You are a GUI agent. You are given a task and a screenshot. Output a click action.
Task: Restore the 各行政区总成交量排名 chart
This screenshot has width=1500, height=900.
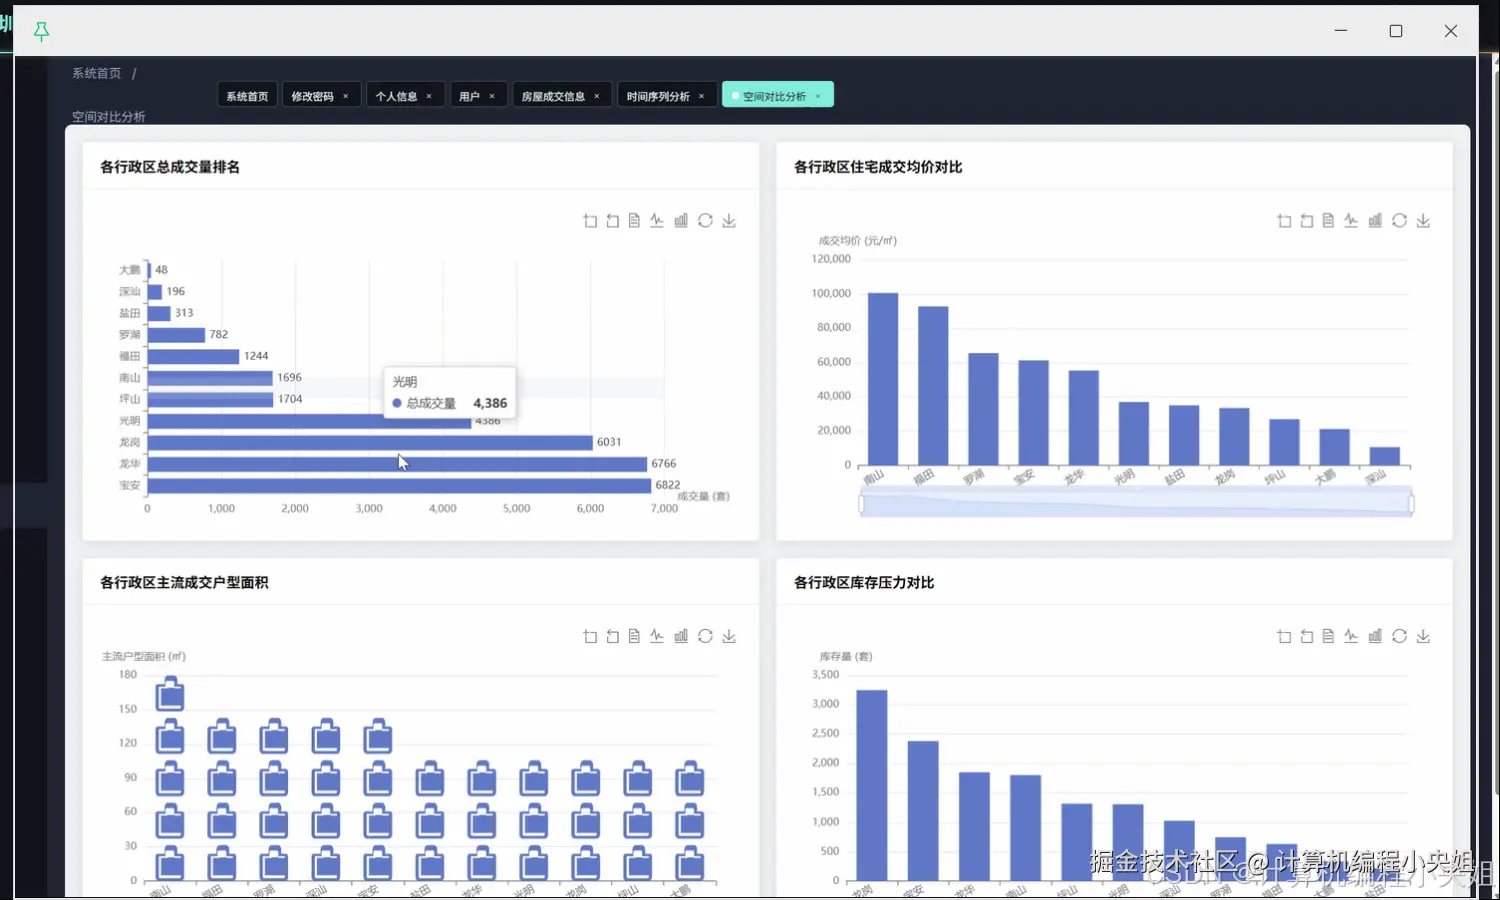(x=705, y=221)
